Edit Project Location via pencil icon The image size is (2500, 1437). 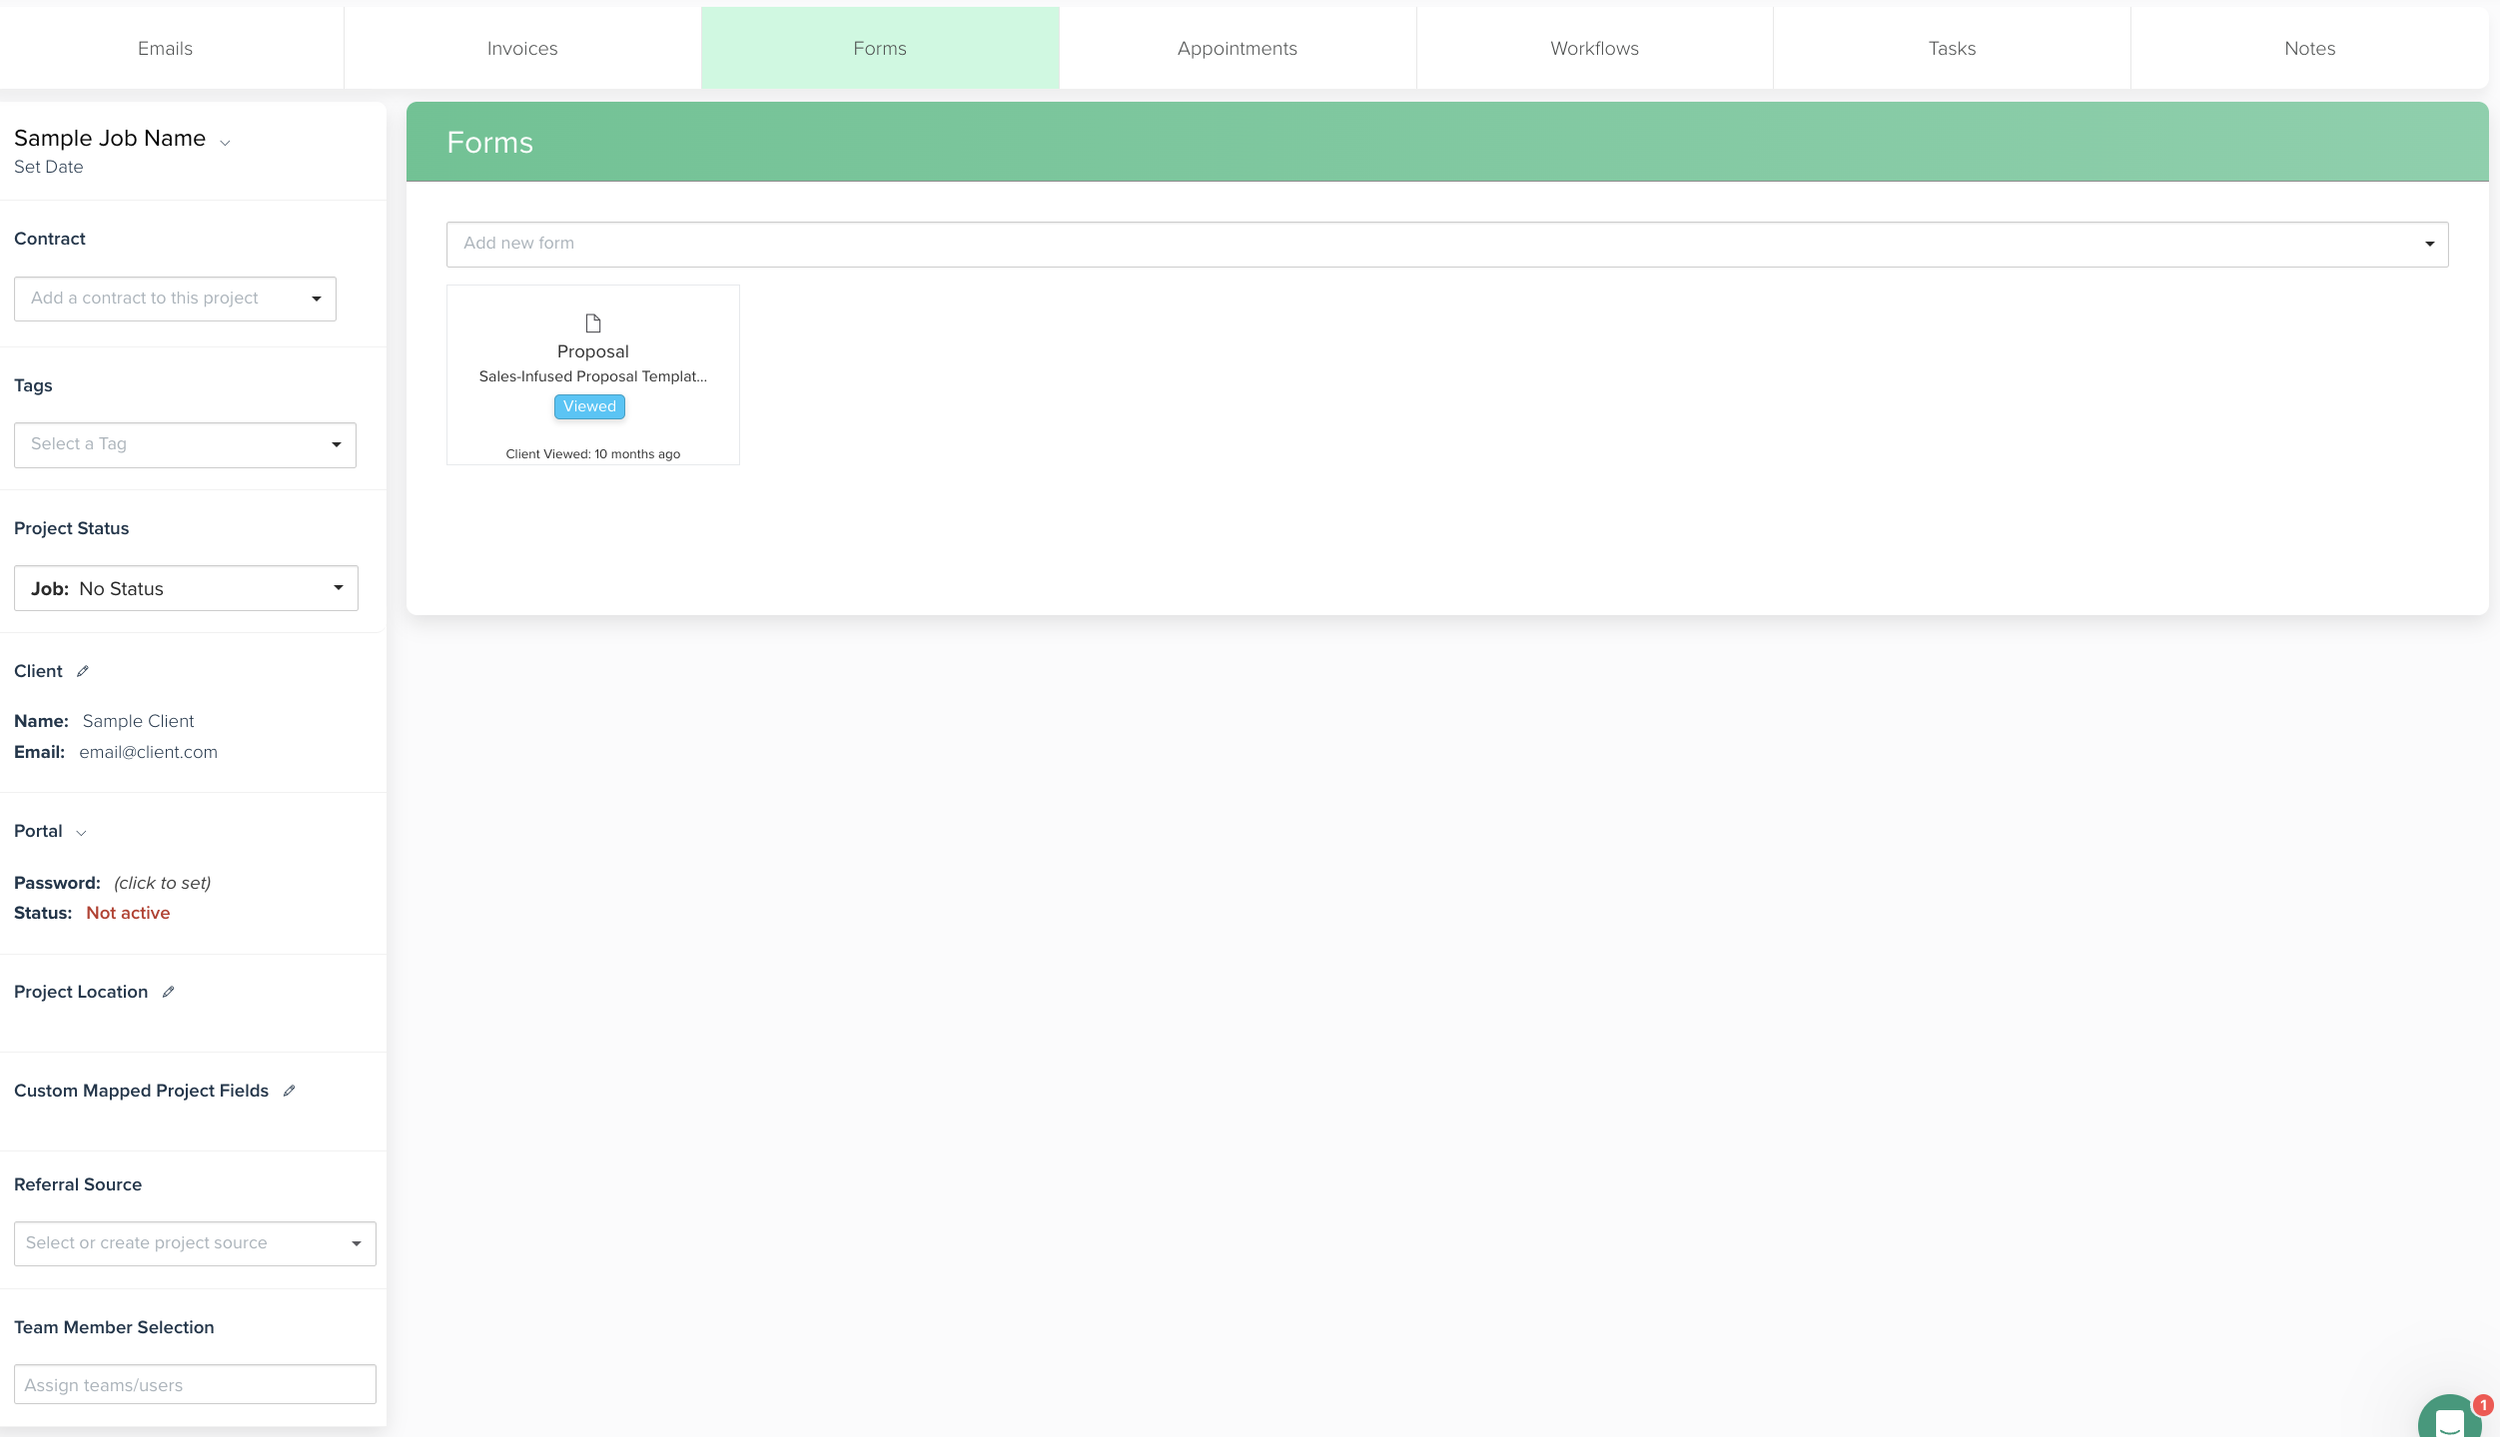[168, 992]
